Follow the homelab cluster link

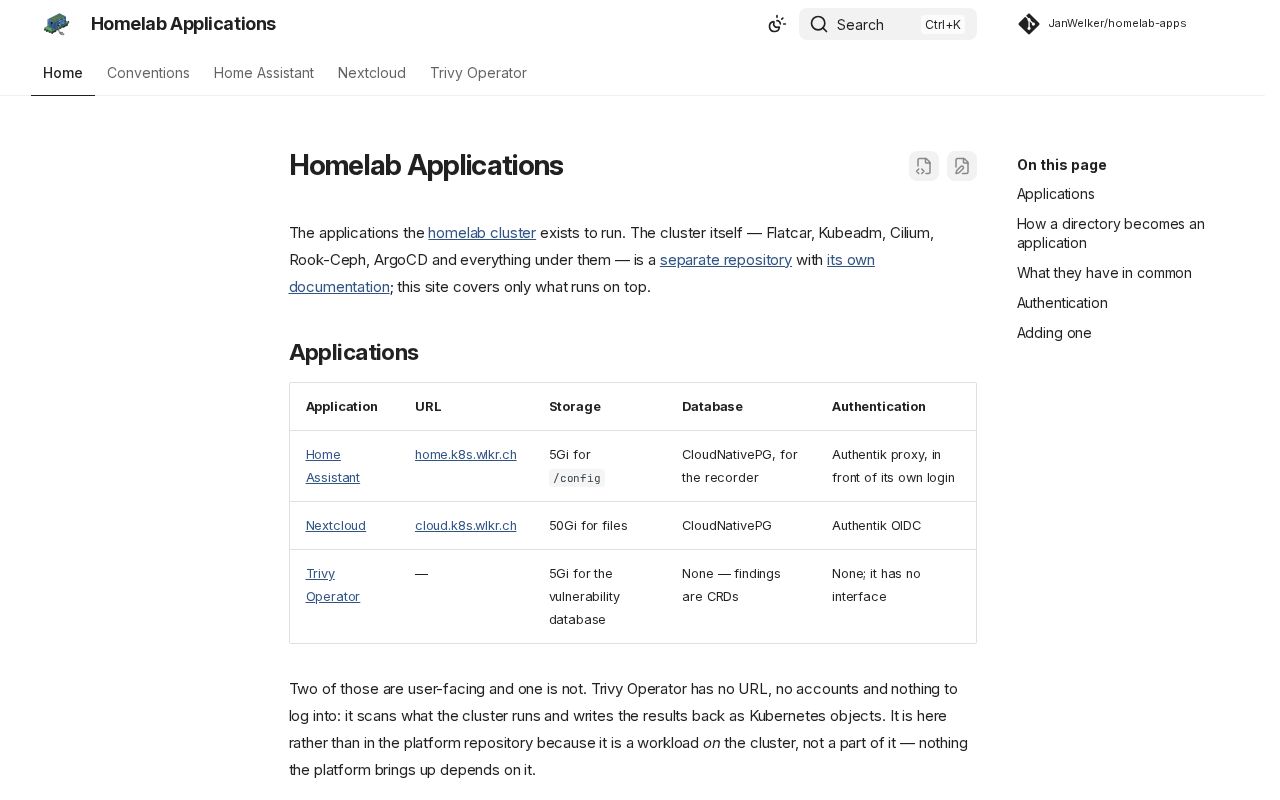(x=482, y=233)
